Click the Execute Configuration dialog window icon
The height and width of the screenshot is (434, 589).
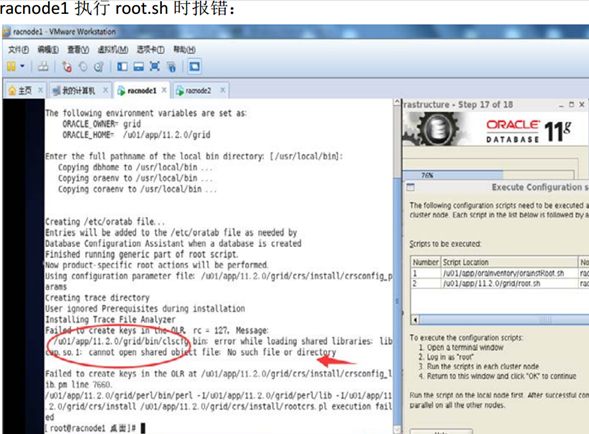(x=411, y=187)
